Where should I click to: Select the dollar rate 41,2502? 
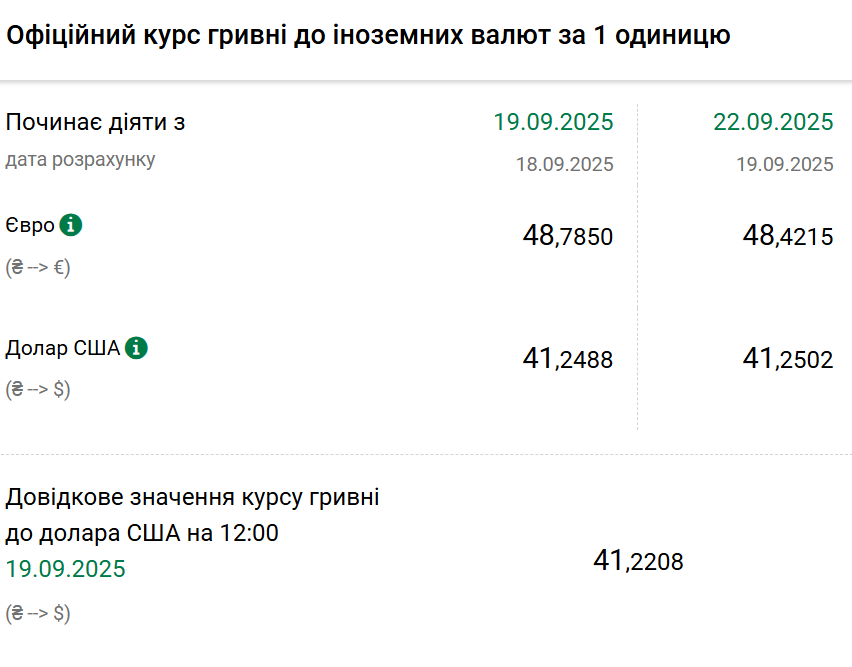point(788,358)
